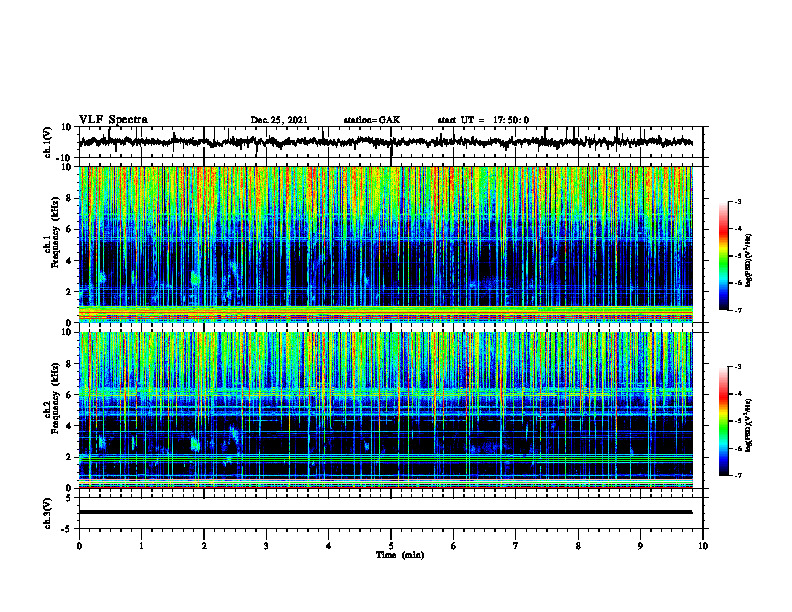Click the "4" kHz tick on ch.1 frequency axis
Screen dimensions: 792x612
pyautogui.click(x=69, y=261)
